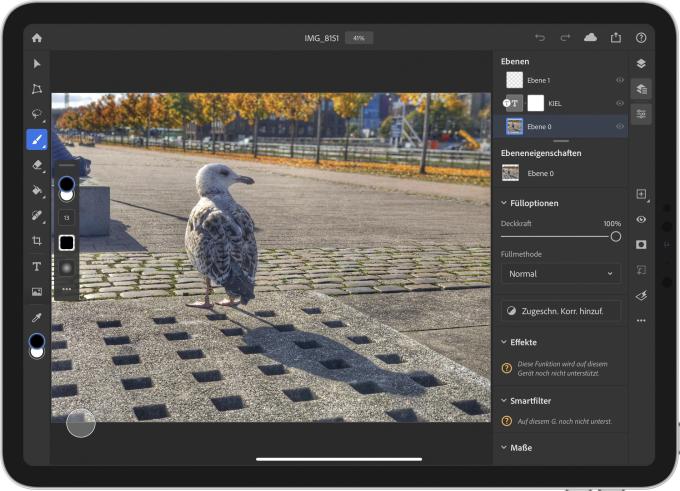Grab the layers panel resize handle
Image resolution: width=680 pixels, height=491 pixels.
point(561,141)
